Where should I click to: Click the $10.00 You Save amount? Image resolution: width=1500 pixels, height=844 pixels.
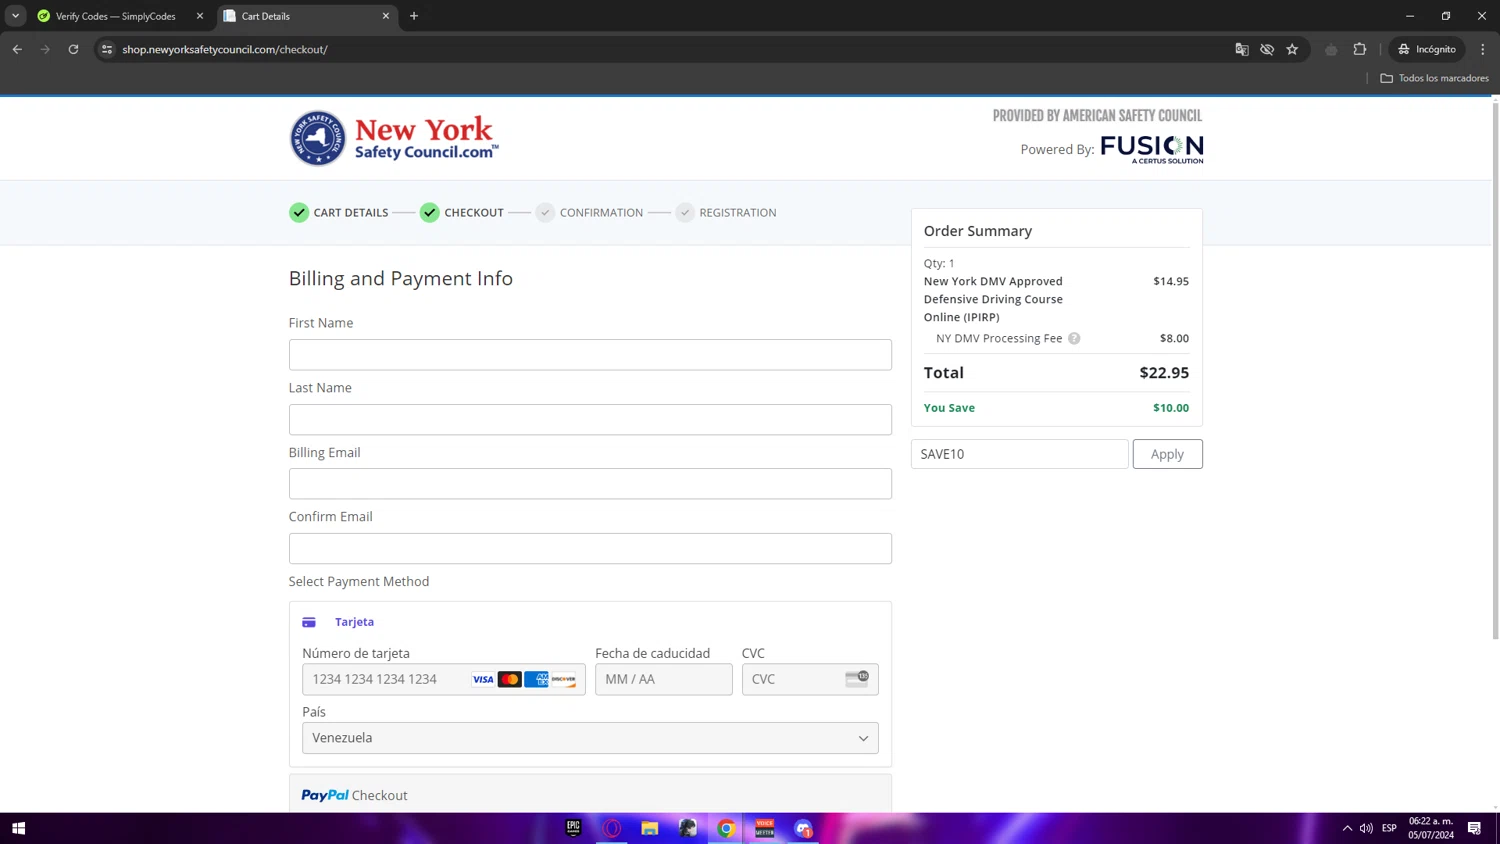click(1171, 408)
